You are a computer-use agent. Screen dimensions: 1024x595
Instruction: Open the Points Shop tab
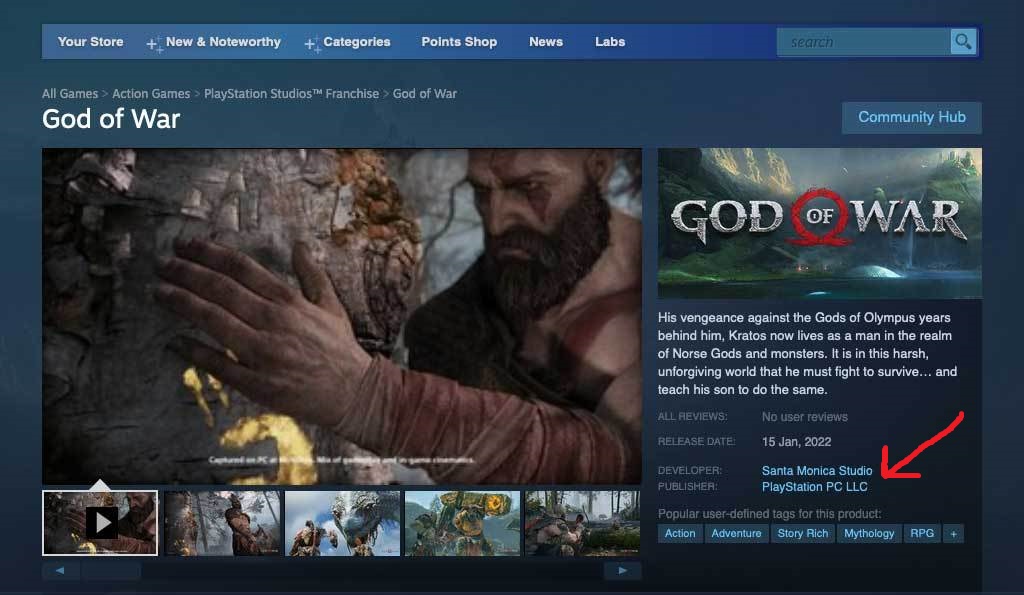click(x=459, y=42)
